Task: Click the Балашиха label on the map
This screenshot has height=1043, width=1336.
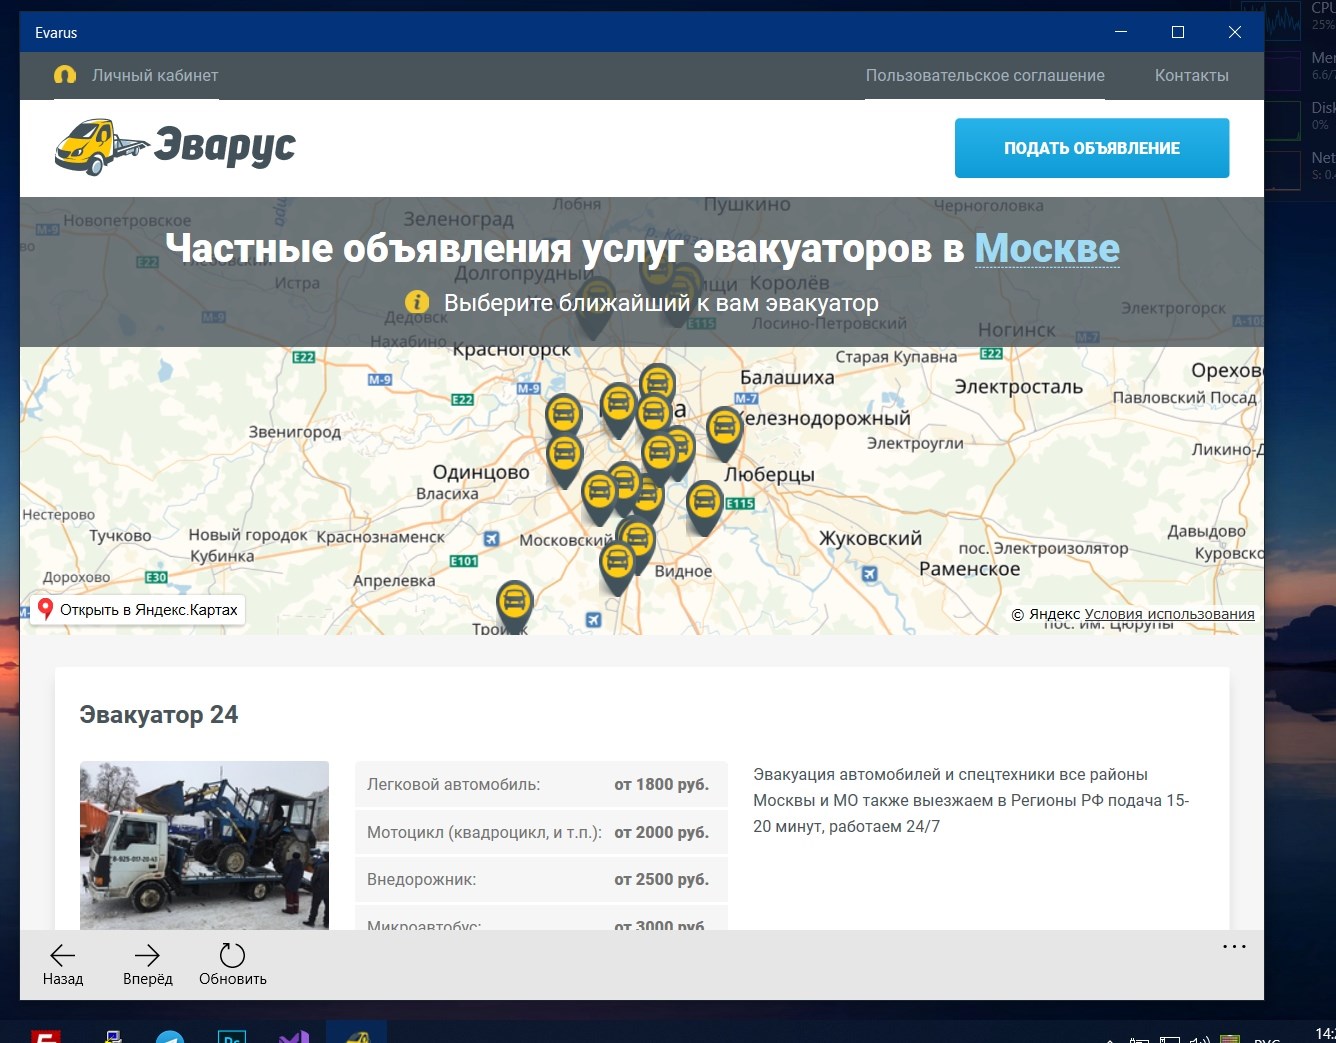Action: 787,378
